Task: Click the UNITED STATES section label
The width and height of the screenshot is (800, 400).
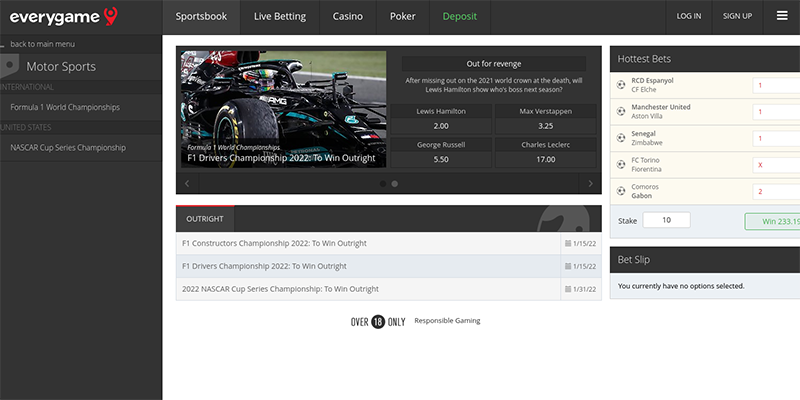Action: 26,128
